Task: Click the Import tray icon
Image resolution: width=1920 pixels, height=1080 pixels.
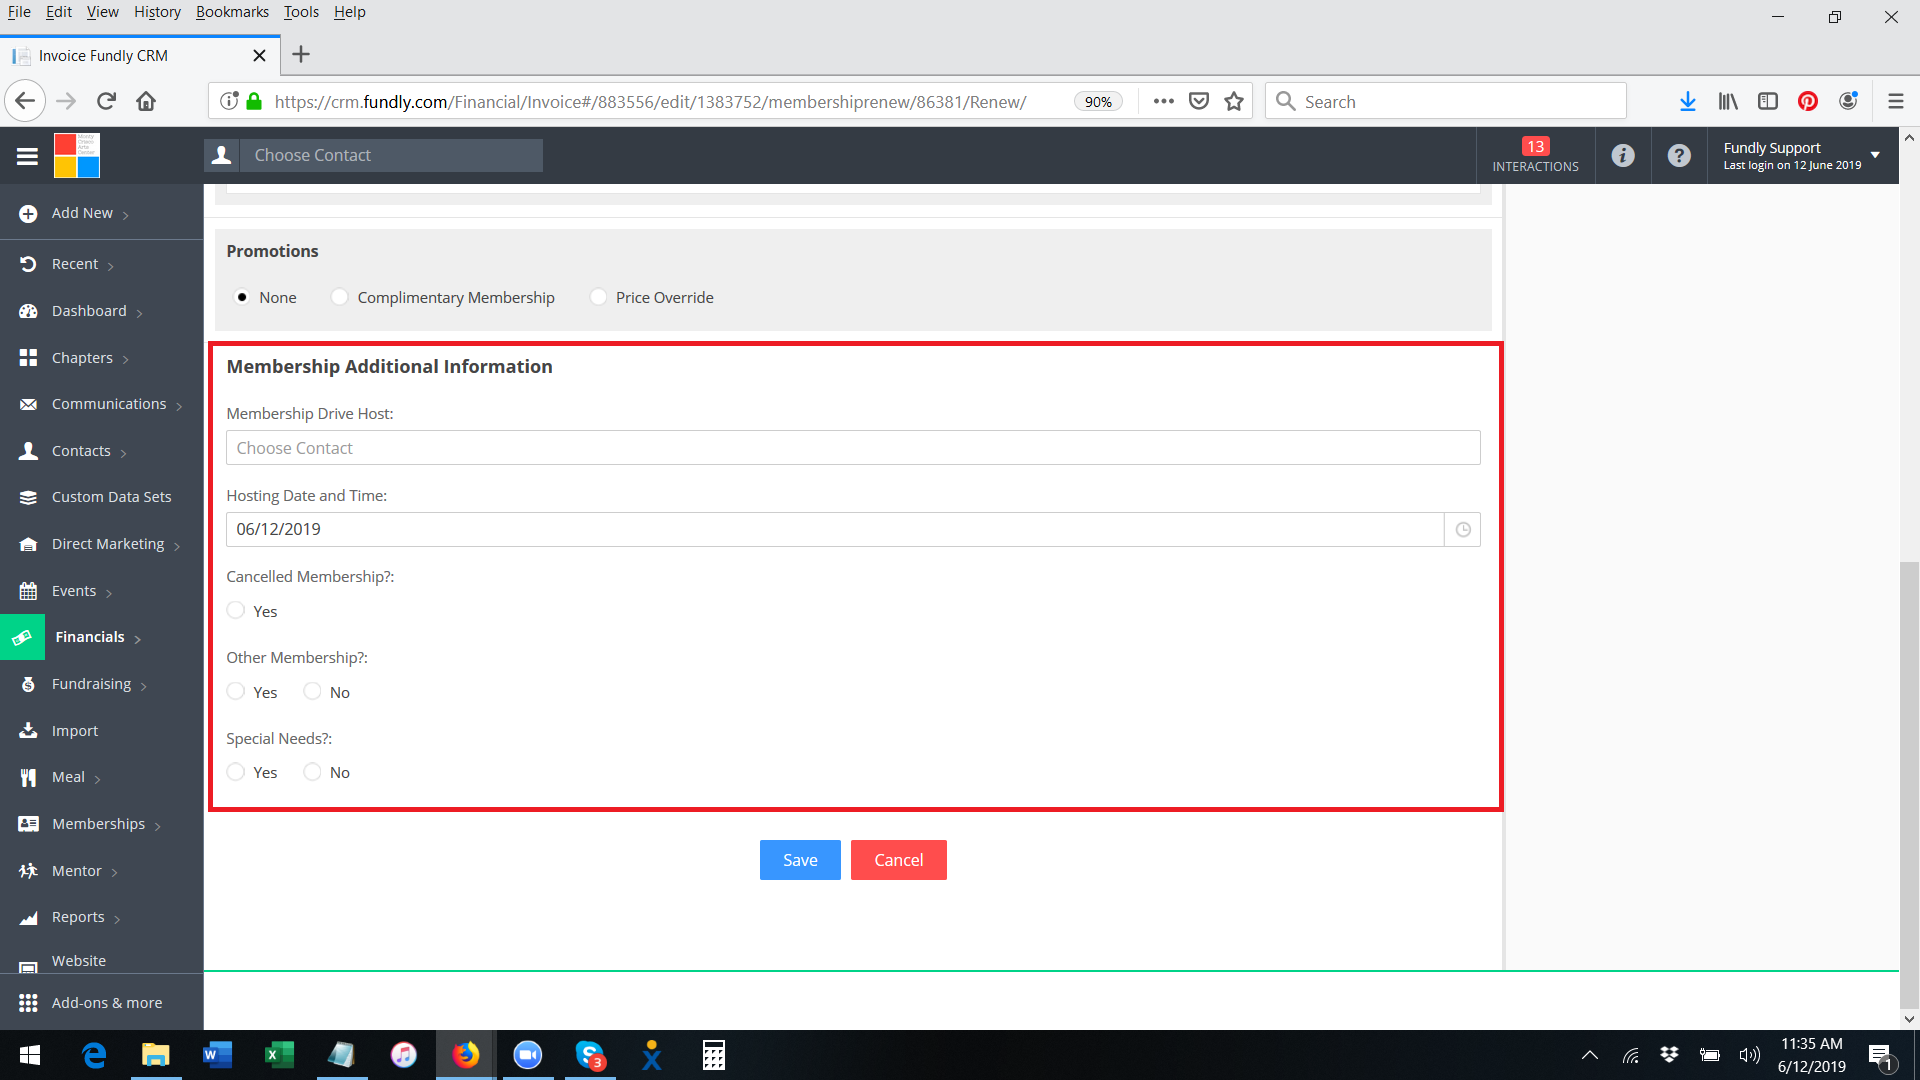Action: 28,731
